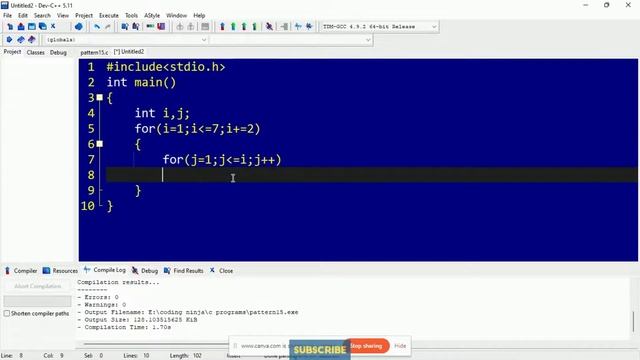Click the Stop Execution toolbar icon
Screen dimensions: 640x360
(284, 27)
